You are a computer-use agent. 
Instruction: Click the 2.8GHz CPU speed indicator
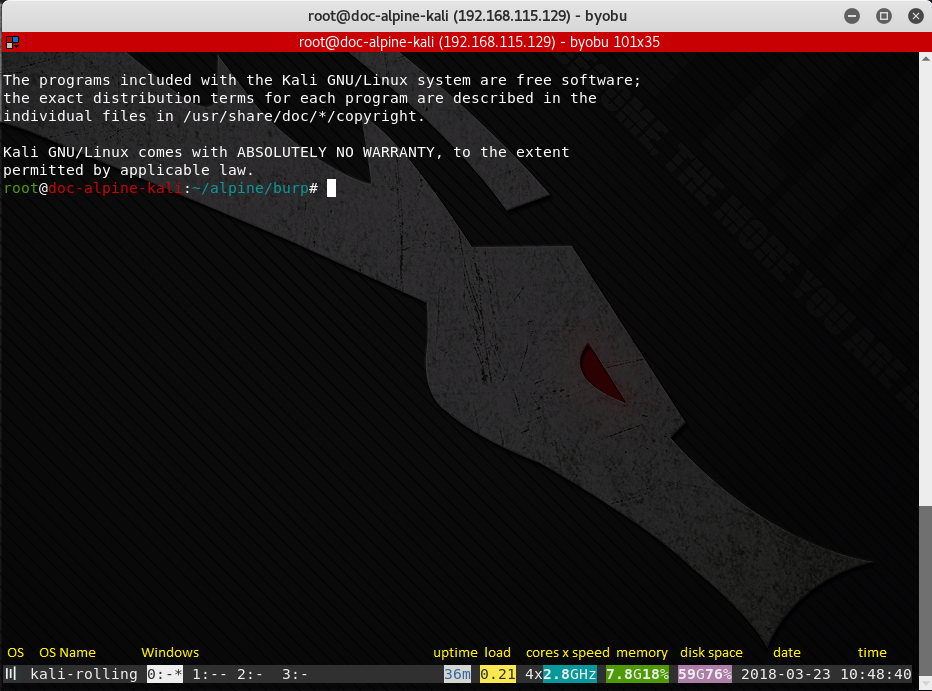[x=569, y=674]
